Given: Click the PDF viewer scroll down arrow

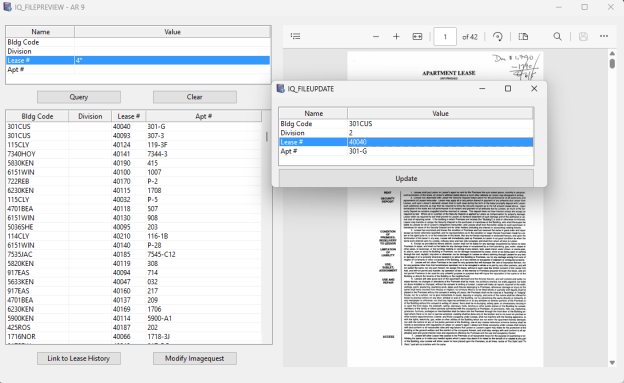Looking at the screenshot, I should pos(612,363).
